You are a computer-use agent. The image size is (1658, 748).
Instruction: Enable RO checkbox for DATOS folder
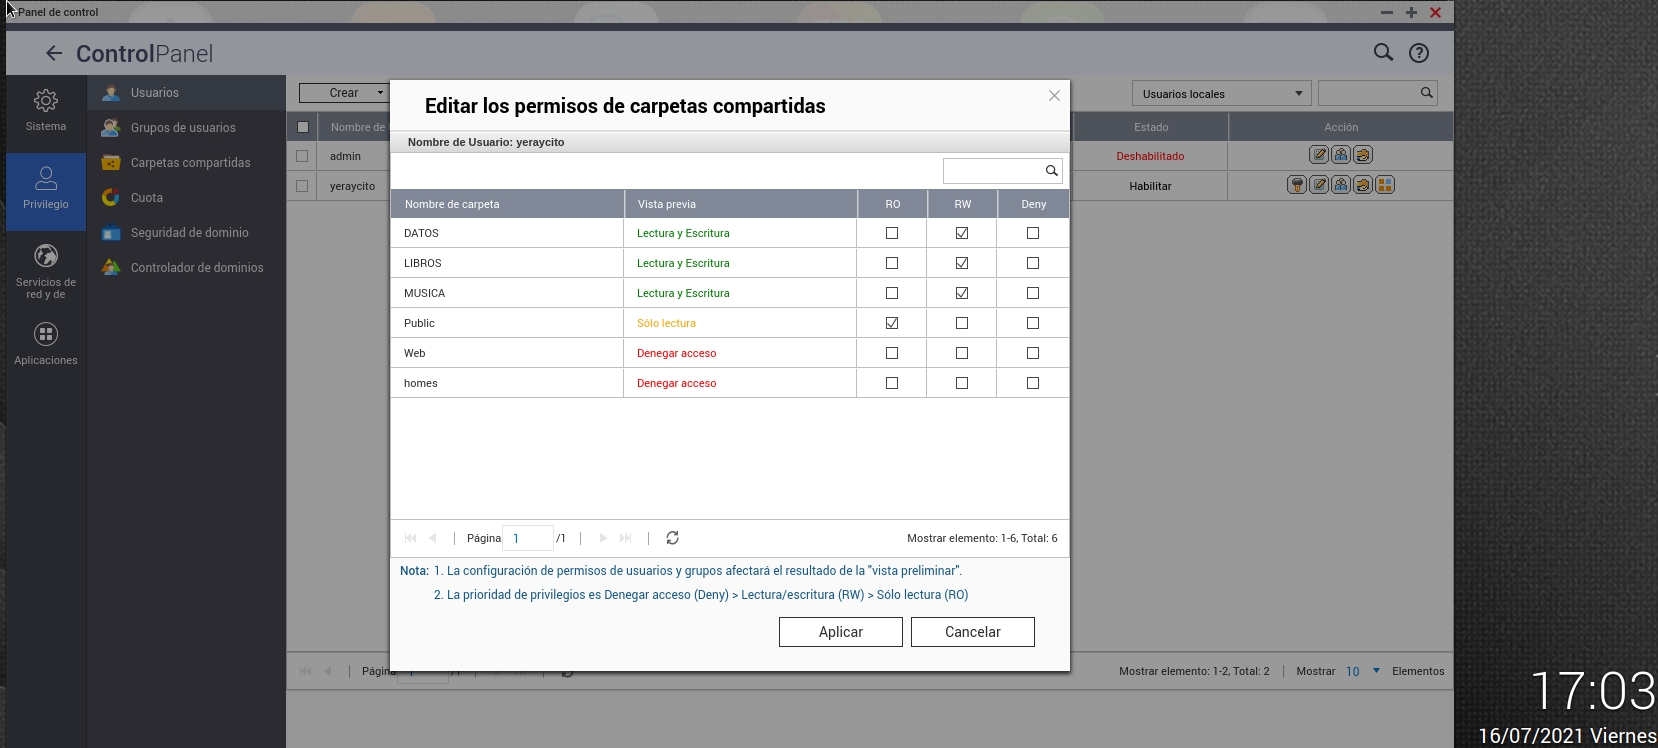[x=892, y=233]
